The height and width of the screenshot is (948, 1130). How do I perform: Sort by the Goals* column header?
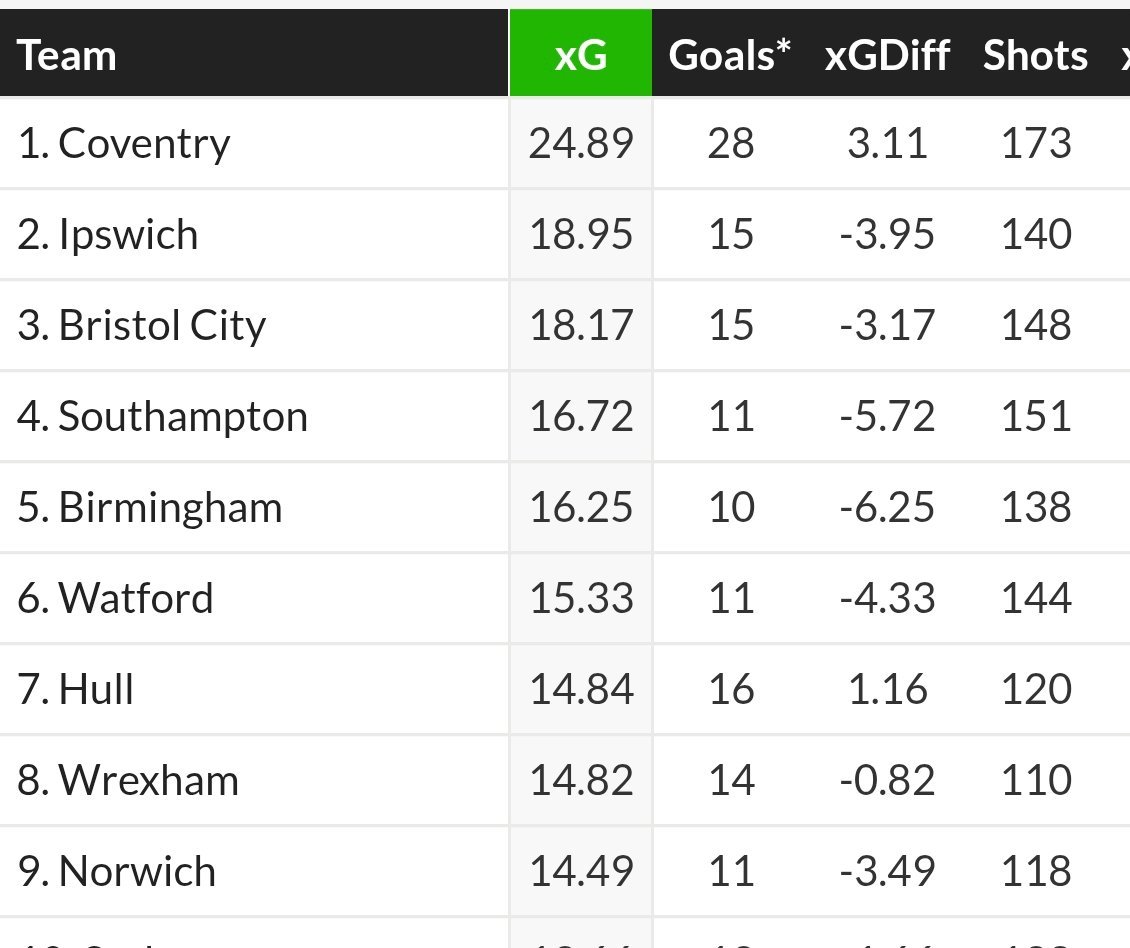730,55
